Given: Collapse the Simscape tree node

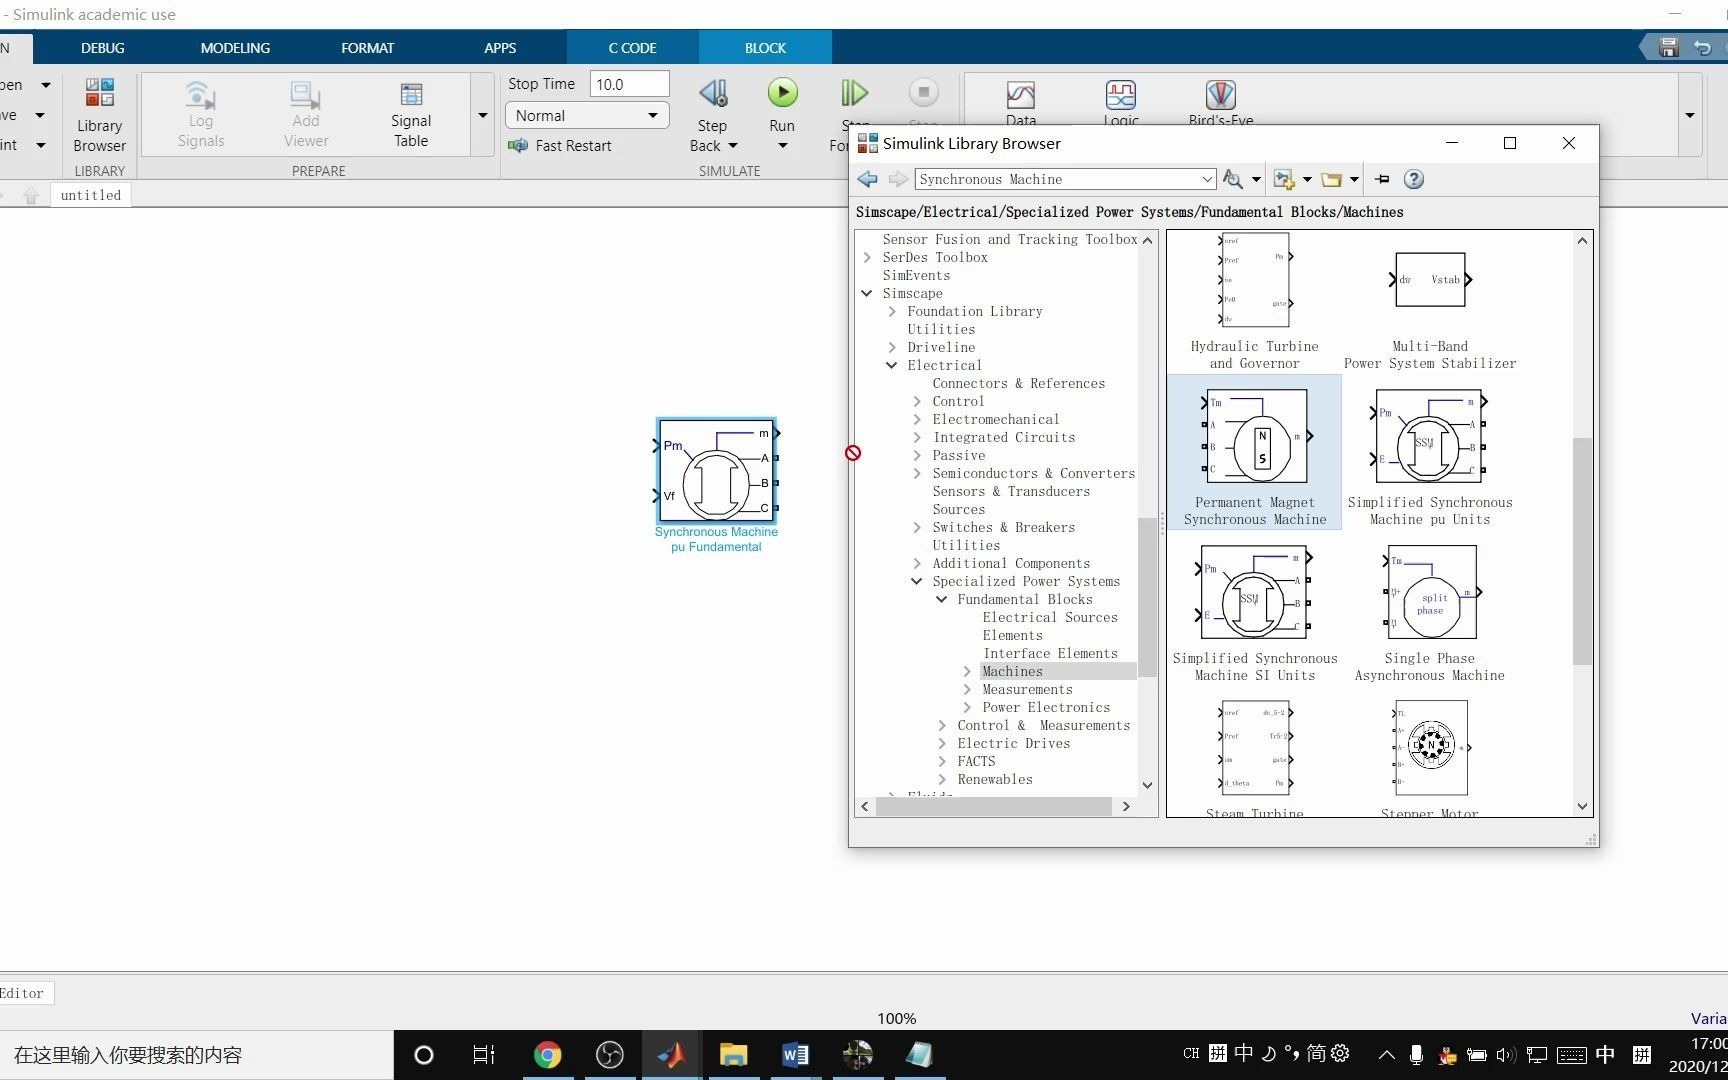Looking at the screenshot, I should pos(867,293).
